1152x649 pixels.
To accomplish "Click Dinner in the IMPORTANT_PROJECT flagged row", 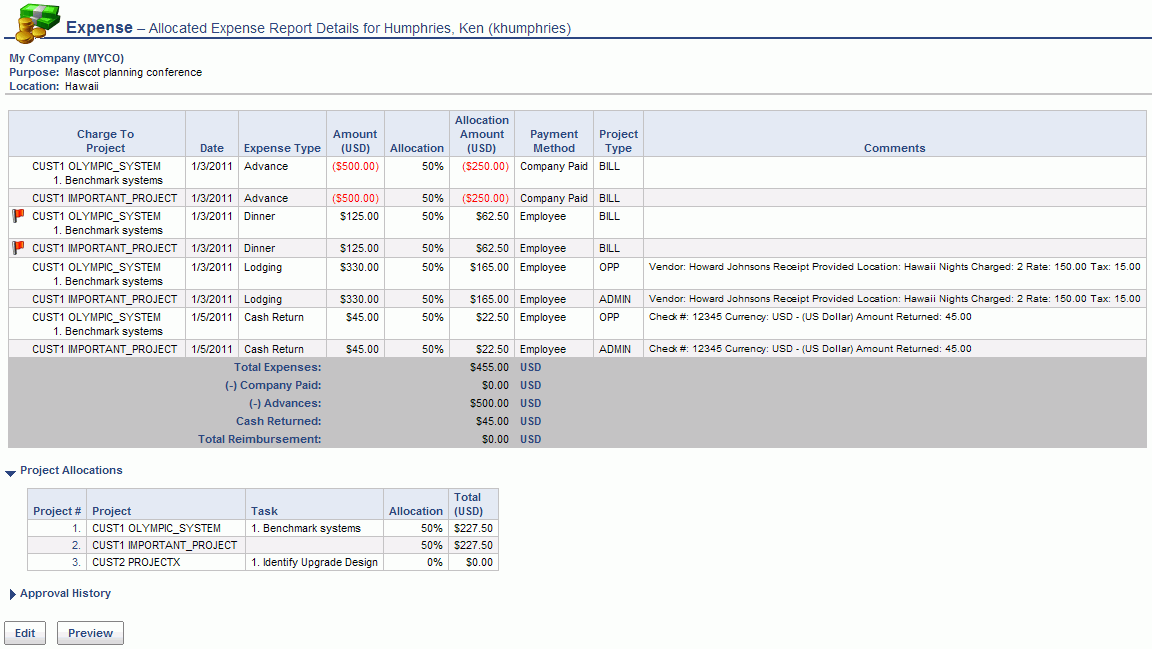I will [259, 248].
